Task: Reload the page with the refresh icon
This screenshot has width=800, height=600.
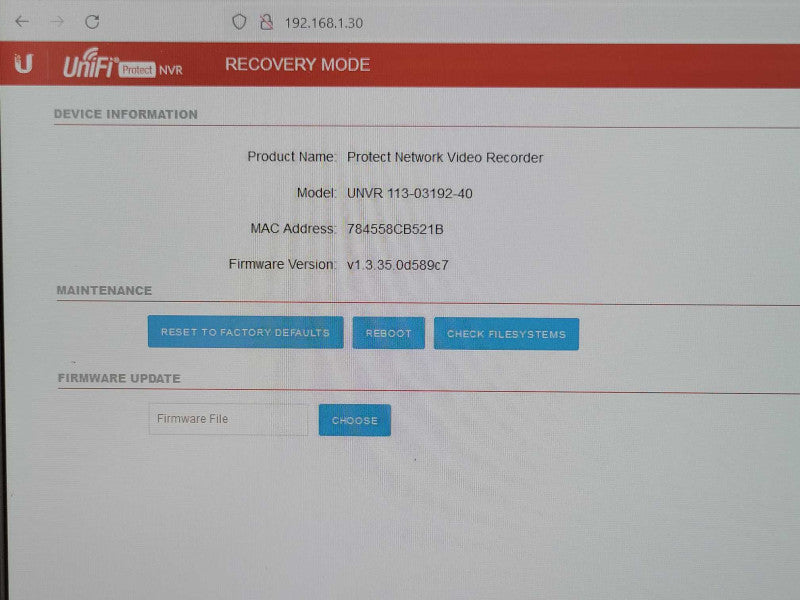Action: [92, 22]
